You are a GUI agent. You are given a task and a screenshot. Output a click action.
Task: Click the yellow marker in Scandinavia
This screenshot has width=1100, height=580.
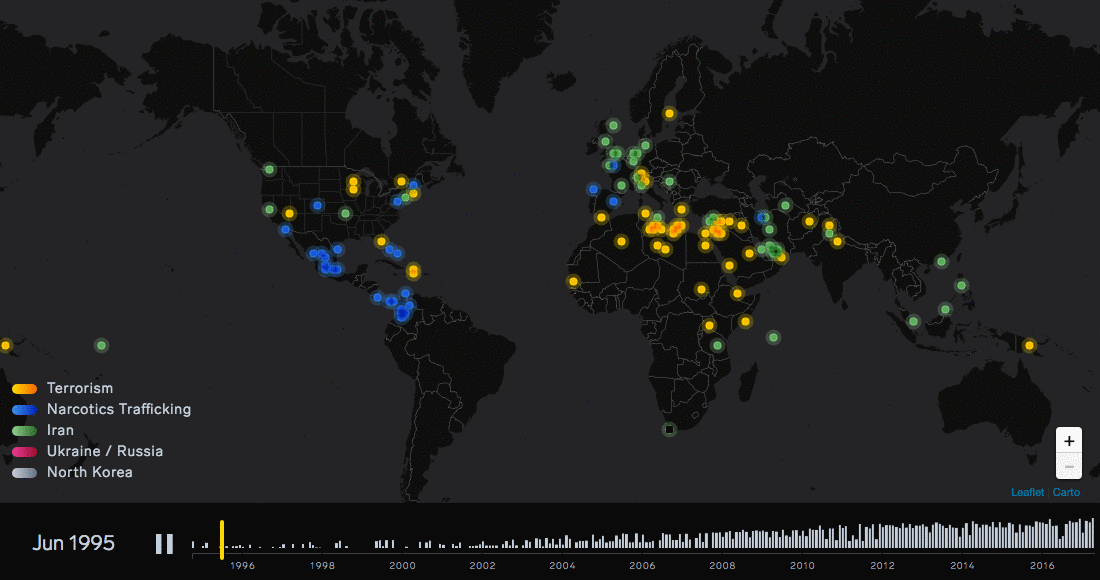click(x=669, y=113)
